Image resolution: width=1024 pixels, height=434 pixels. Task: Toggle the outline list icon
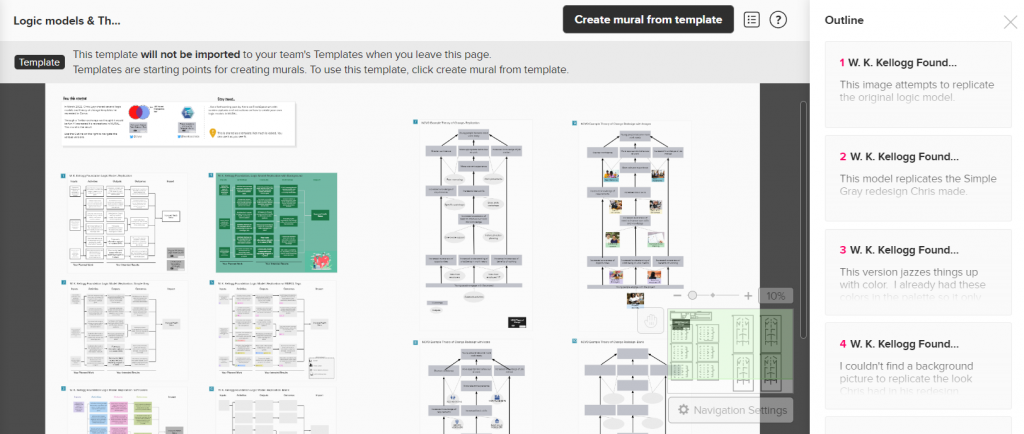point(752,20)
